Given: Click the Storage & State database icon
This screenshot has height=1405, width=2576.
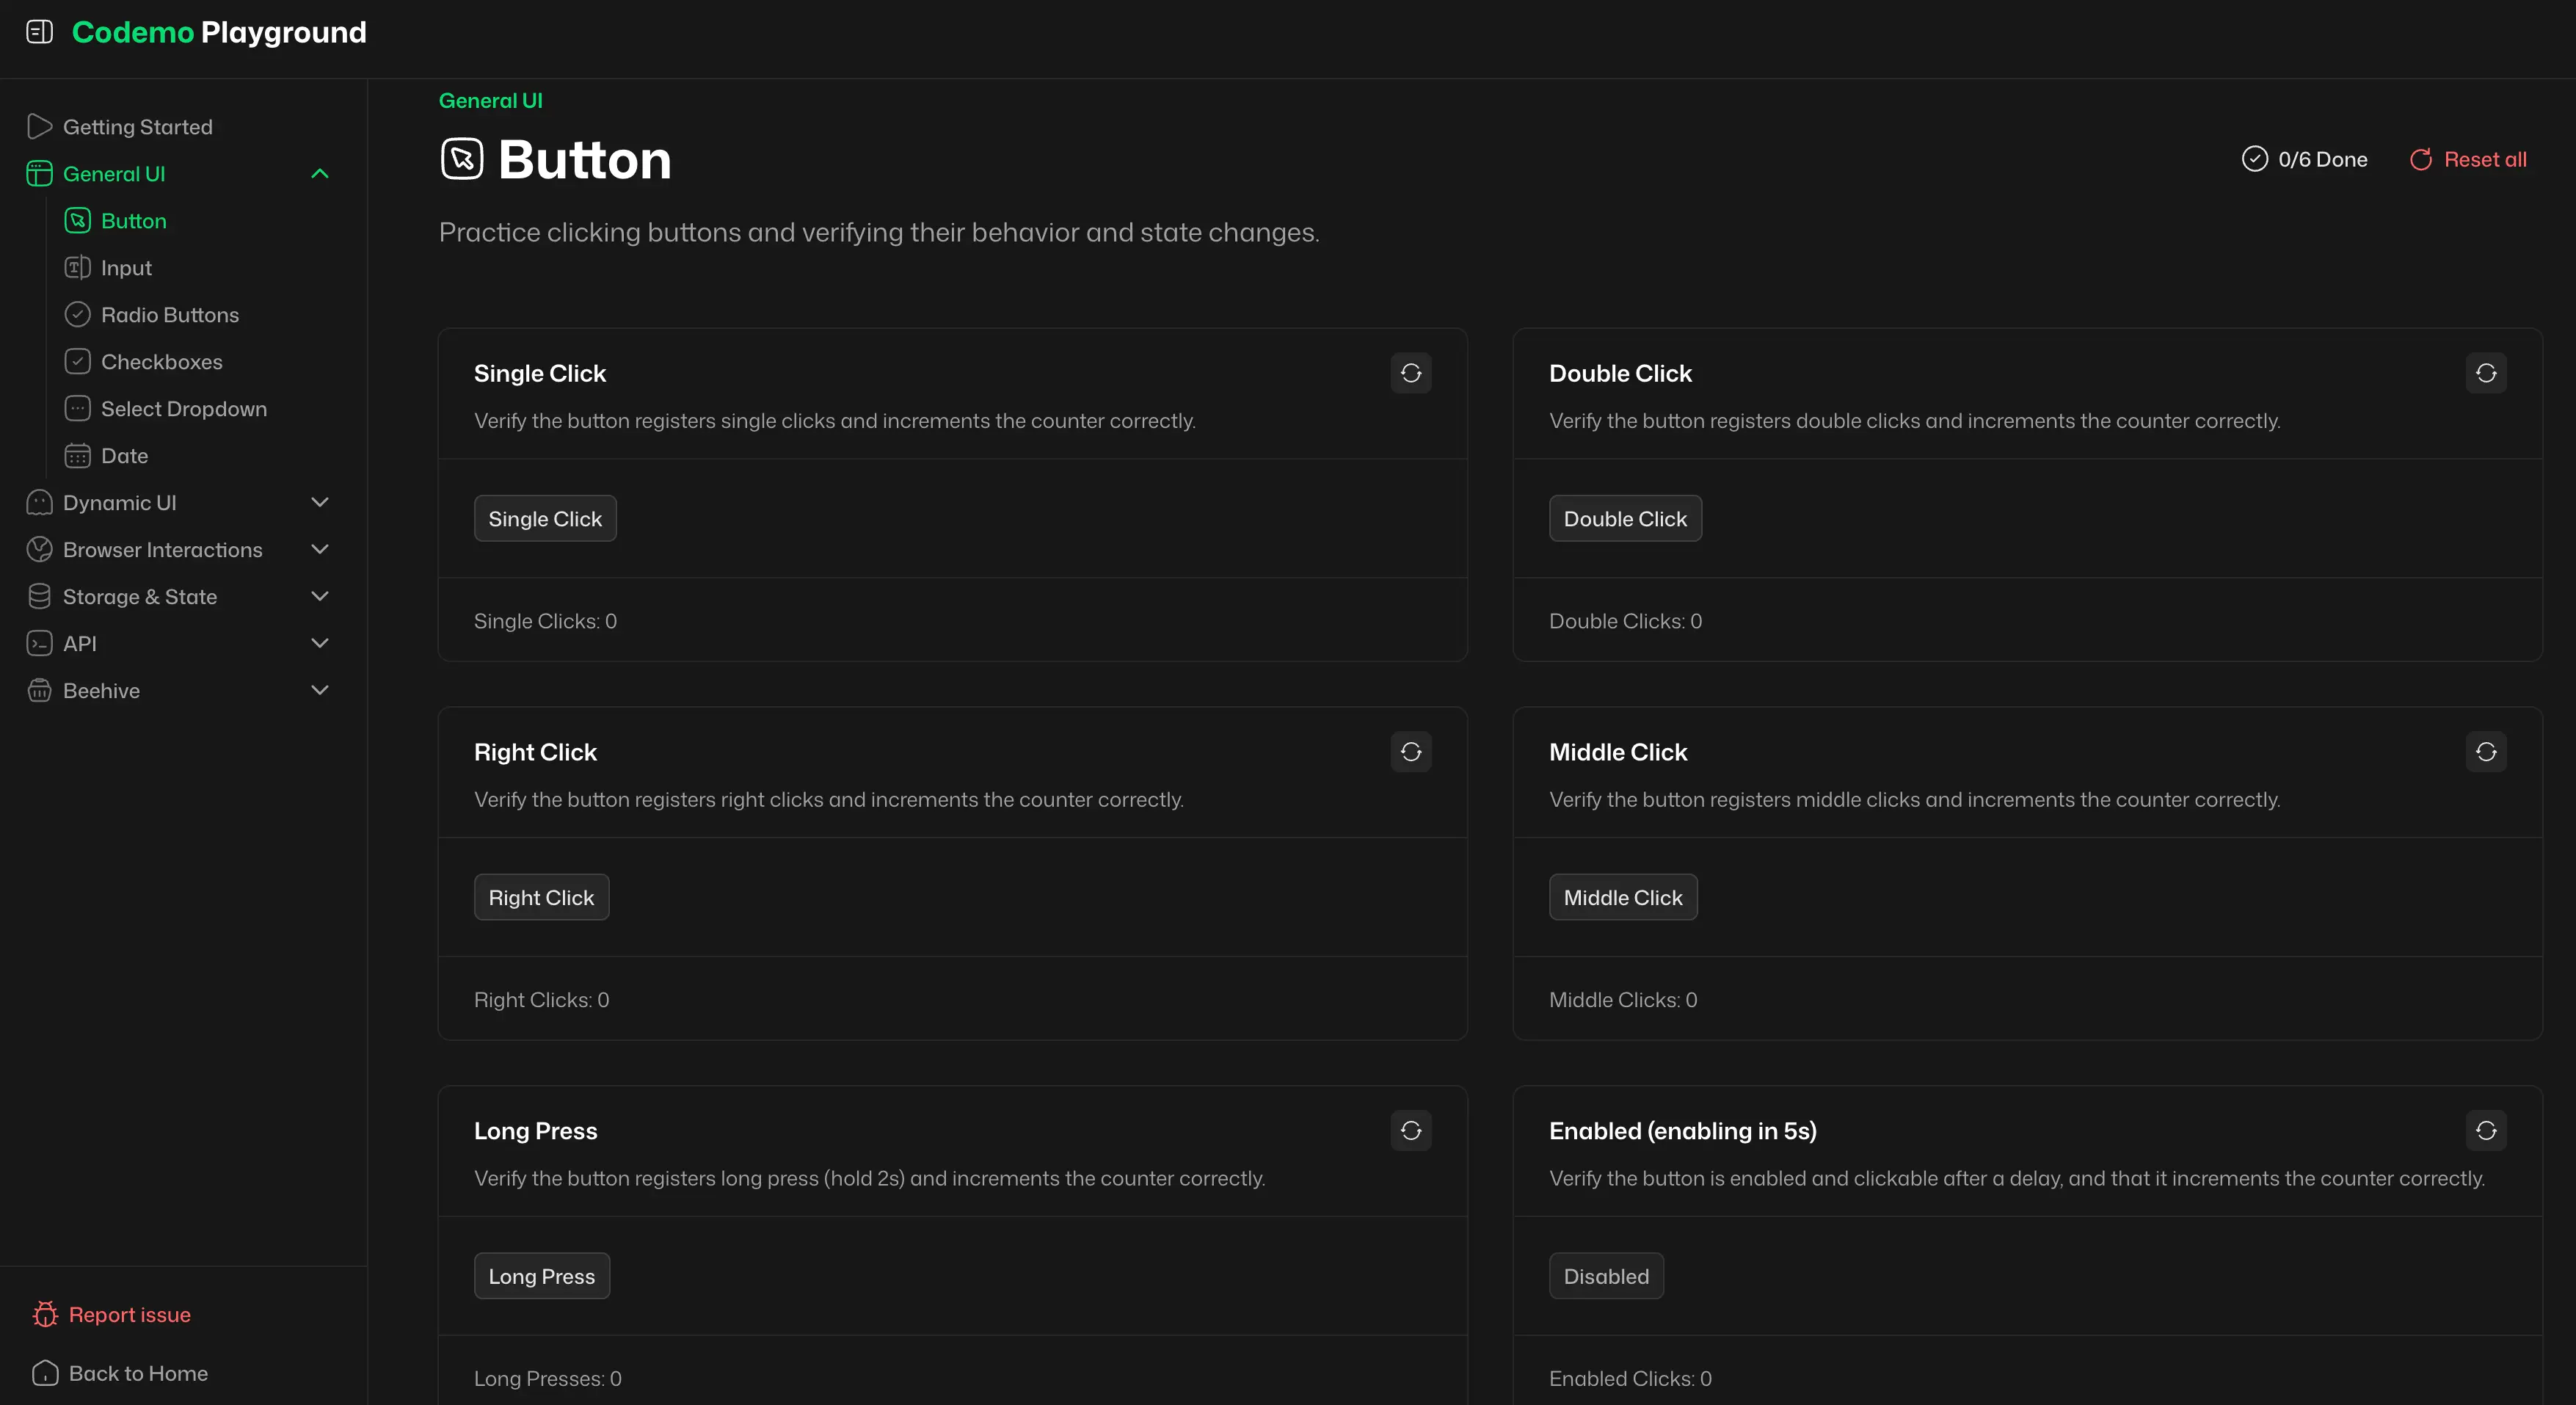Looking at the screenshot, I should pos(39,597).
